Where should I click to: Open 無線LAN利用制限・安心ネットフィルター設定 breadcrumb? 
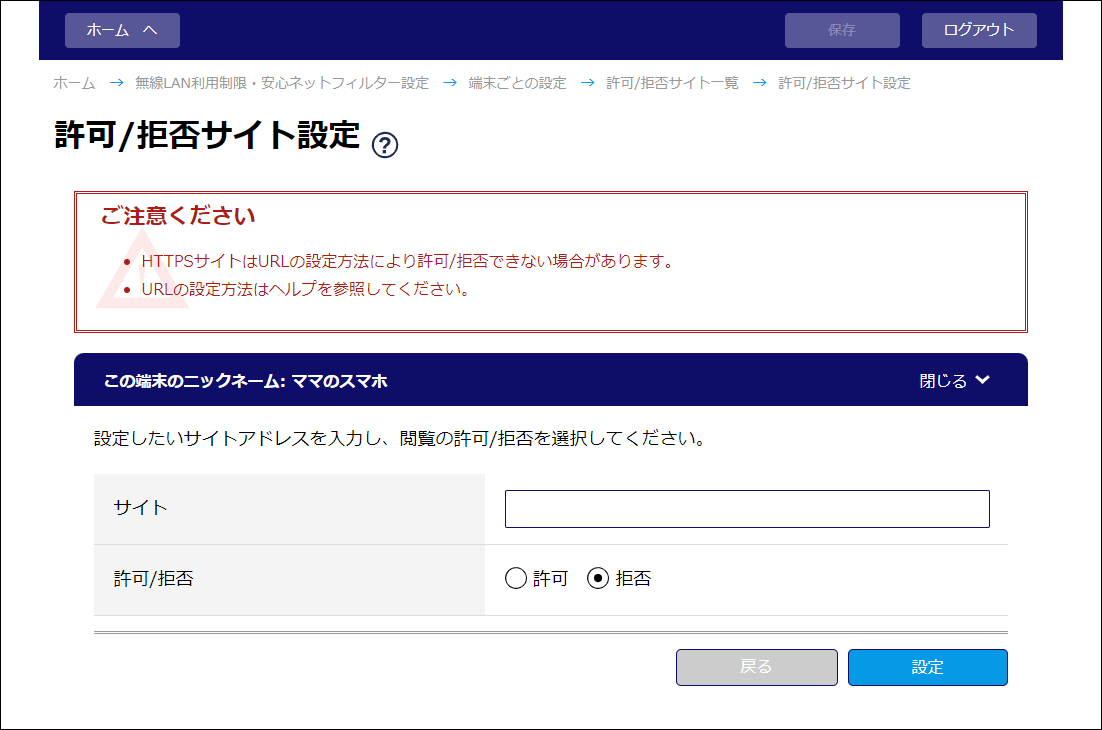[282, 83]
